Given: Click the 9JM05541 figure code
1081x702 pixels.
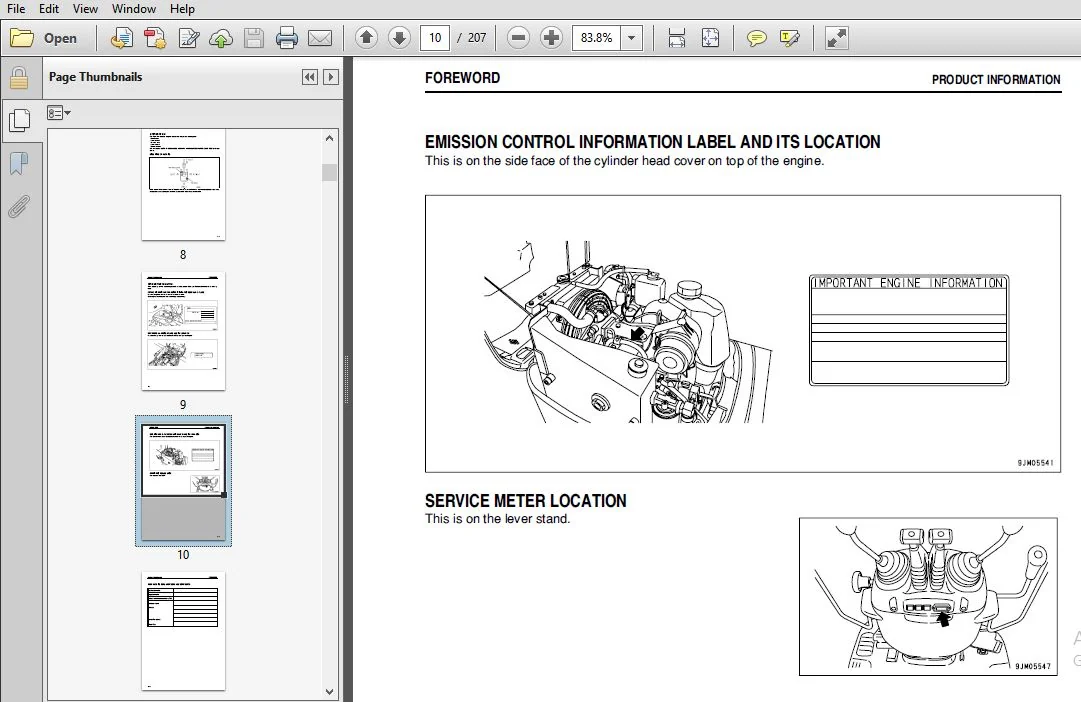Looking at the screenshot, I should (x=1035, y=463).
